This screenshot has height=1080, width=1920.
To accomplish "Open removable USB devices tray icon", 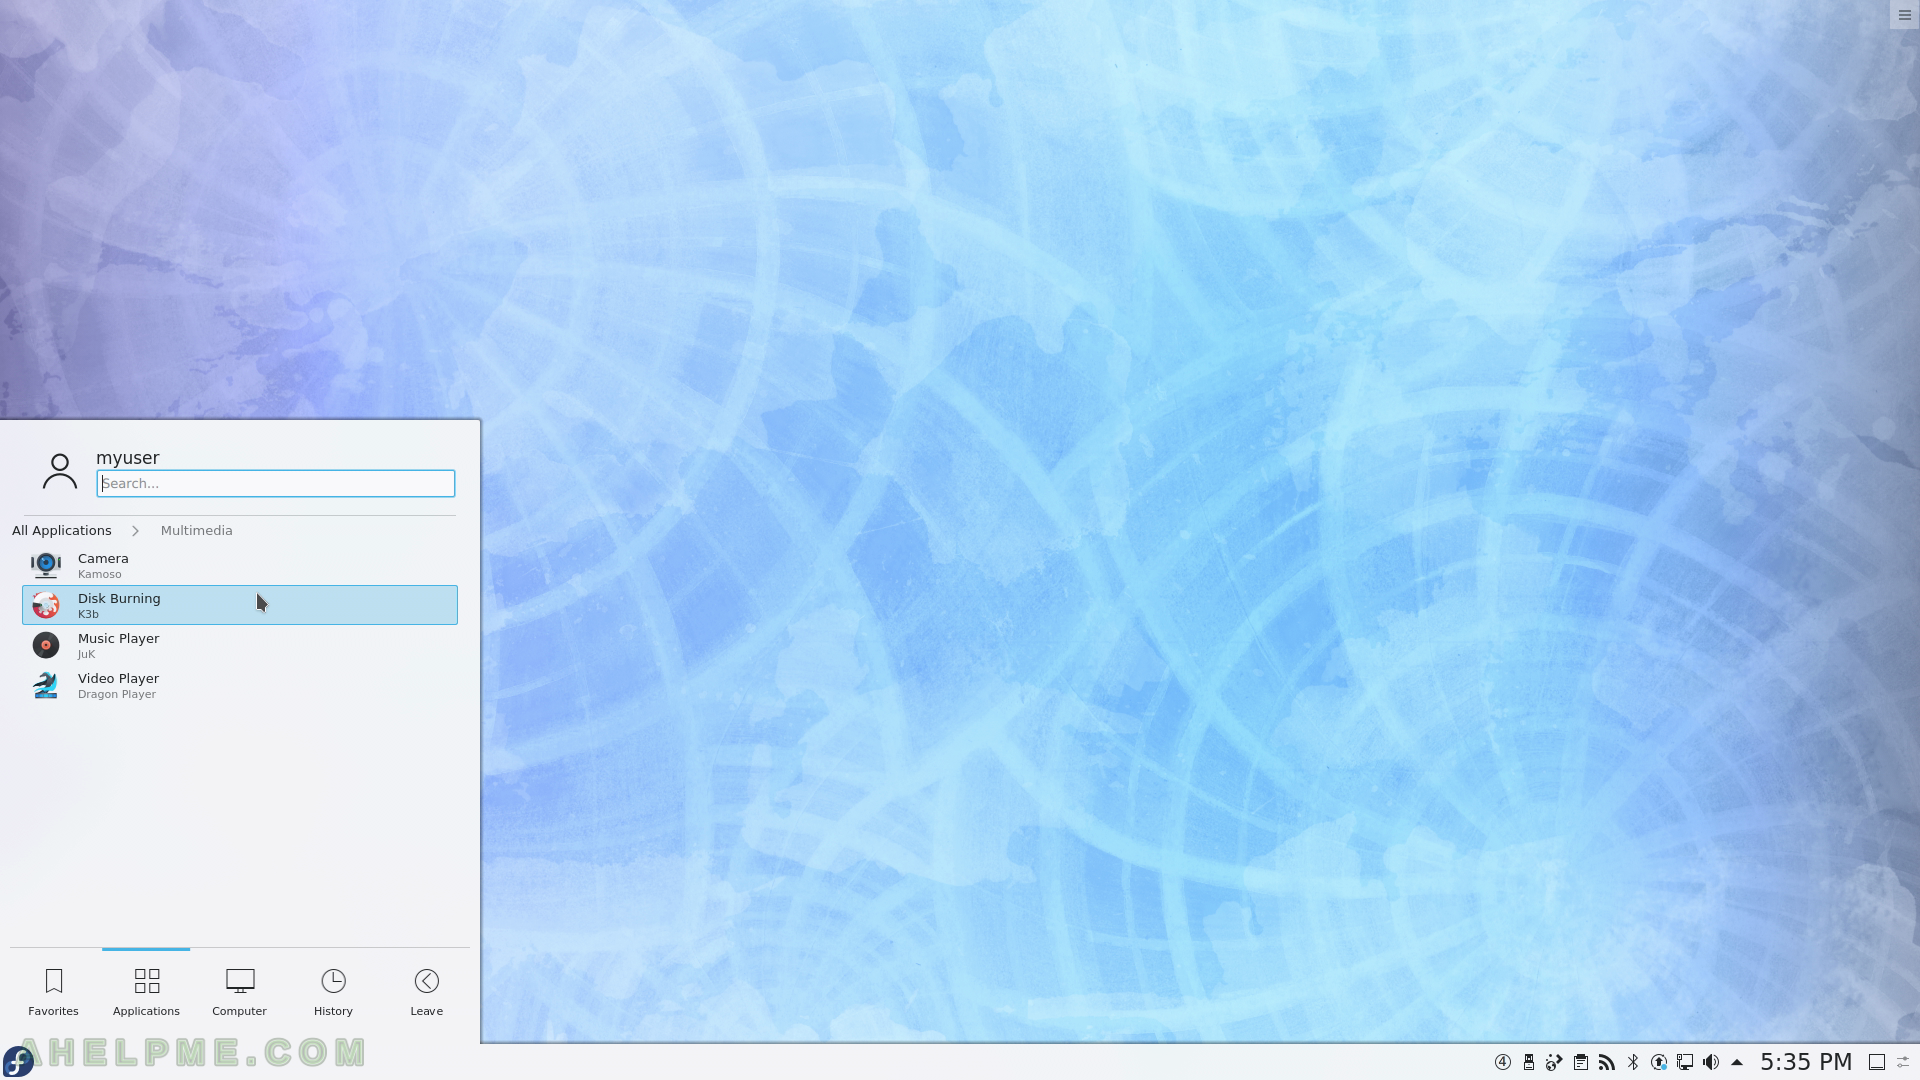I will 1529,1062.
